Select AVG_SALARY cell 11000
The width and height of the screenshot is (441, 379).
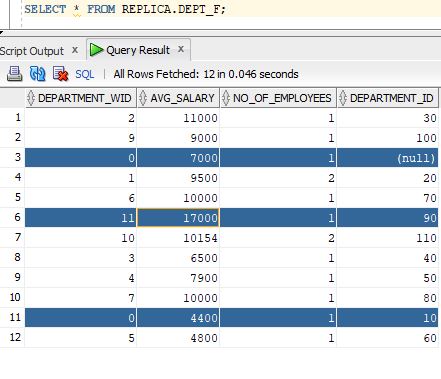pos(178,118)
